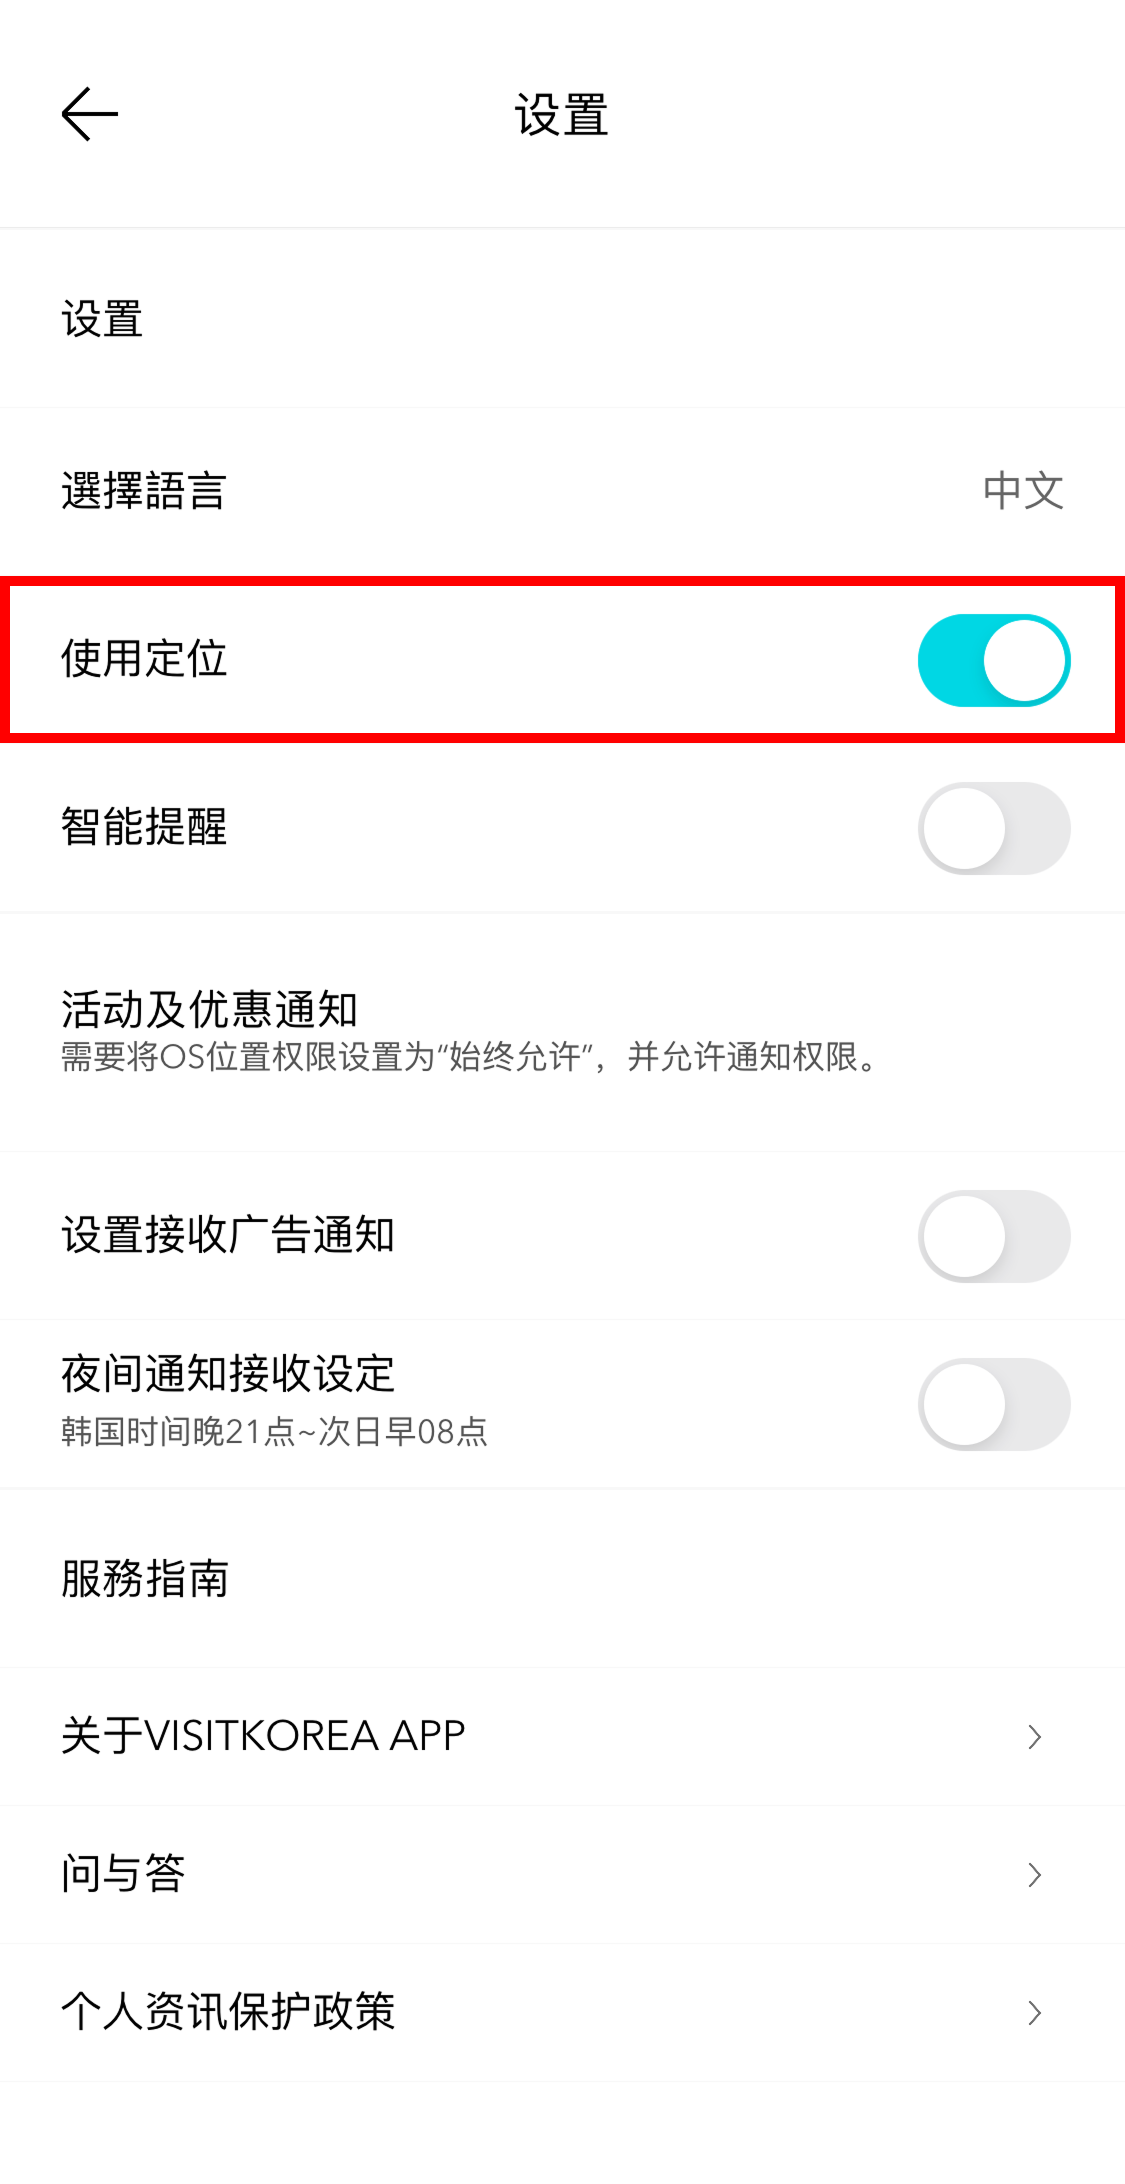Turn on the 设置接收广告通知 ad notification switch
The height and width of the screenshot is (2184, 1125).
[x=994, y=1236]
